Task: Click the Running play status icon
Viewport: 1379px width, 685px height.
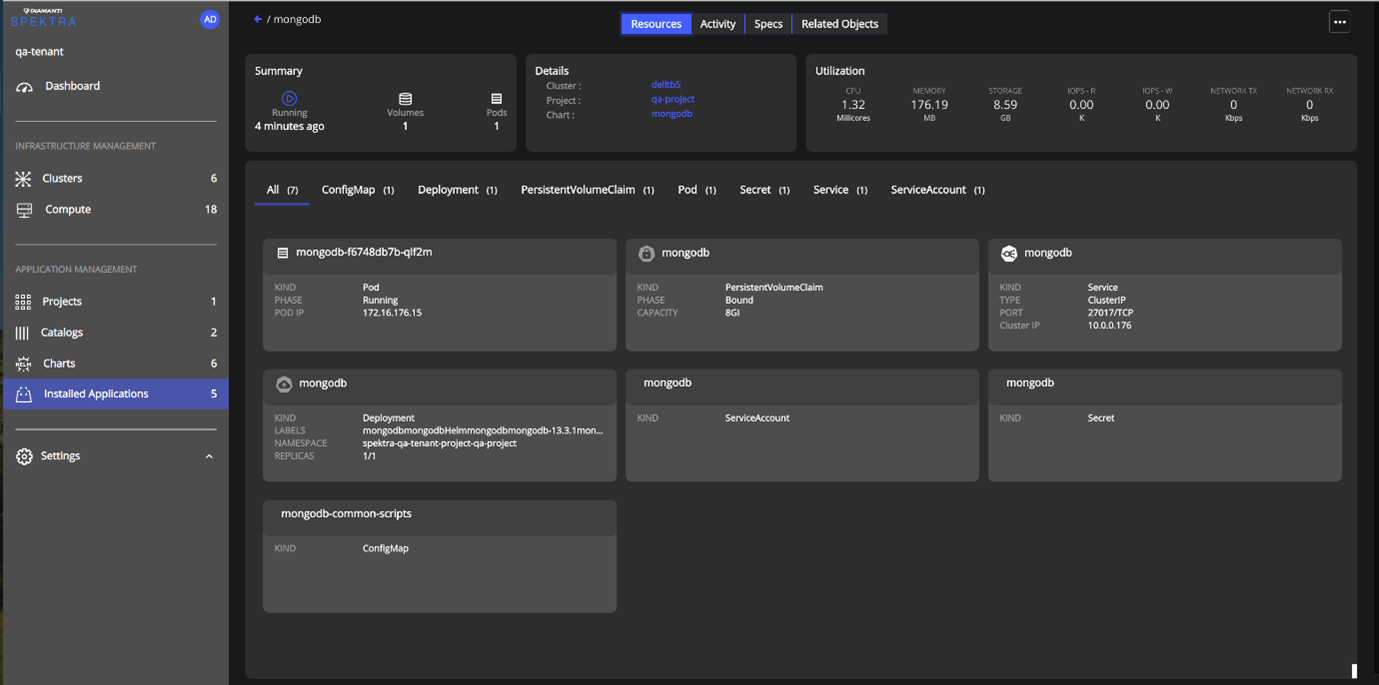Action: (289, 98)
